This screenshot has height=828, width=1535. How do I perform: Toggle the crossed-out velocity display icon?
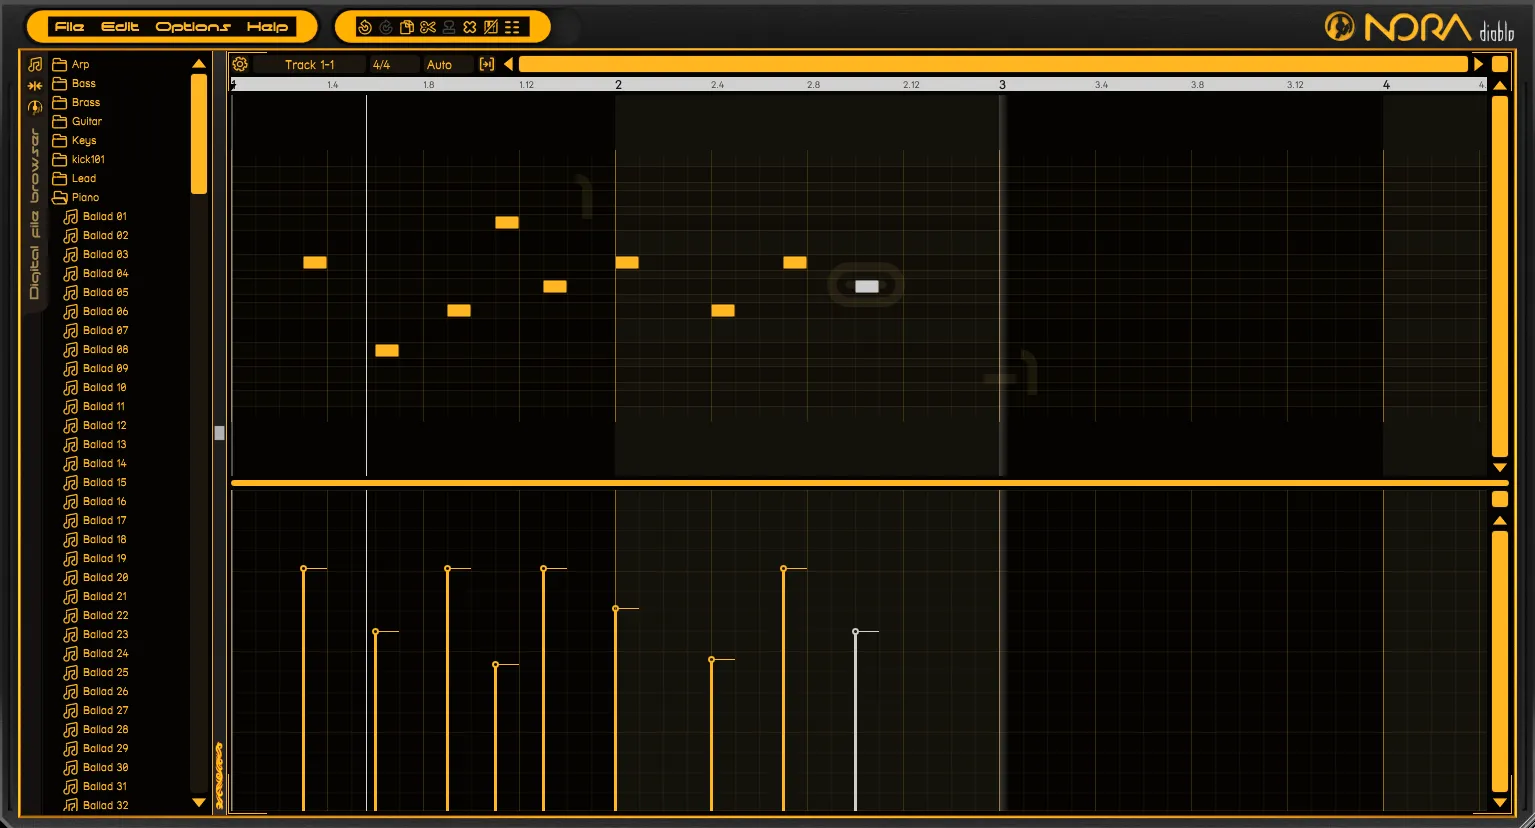coord(491,27)
